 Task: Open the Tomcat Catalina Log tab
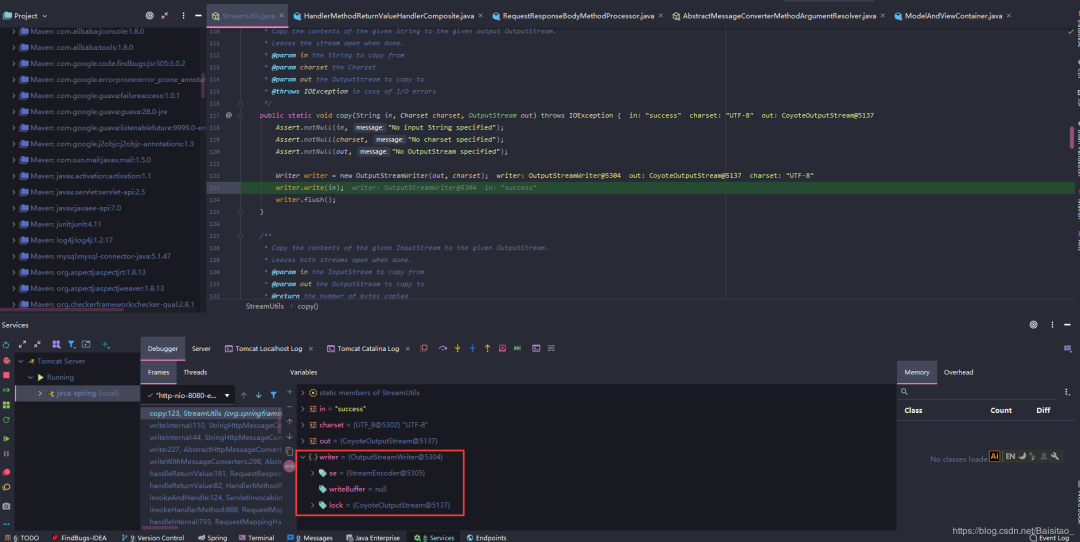point(368,348)
